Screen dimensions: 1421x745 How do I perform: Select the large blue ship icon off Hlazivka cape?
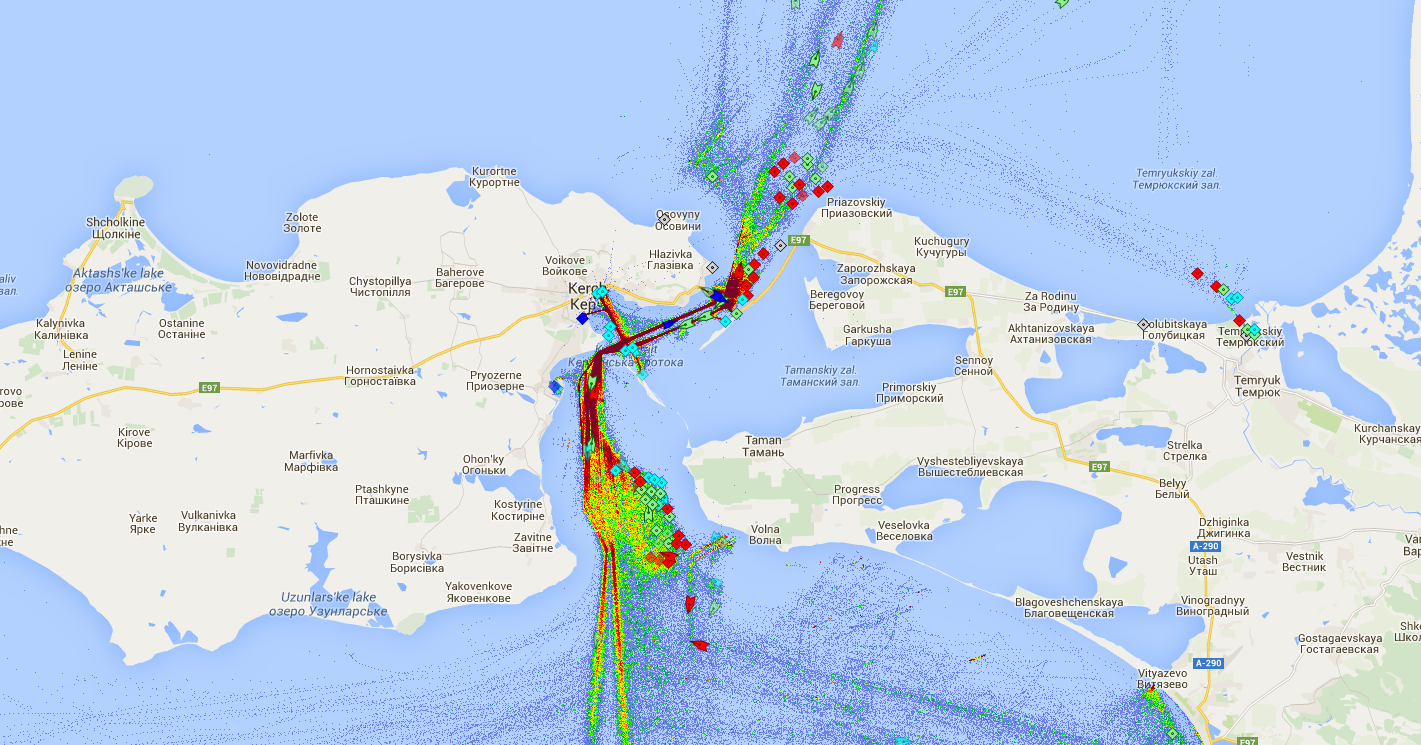pyautogui.click(x=718, y=296)
